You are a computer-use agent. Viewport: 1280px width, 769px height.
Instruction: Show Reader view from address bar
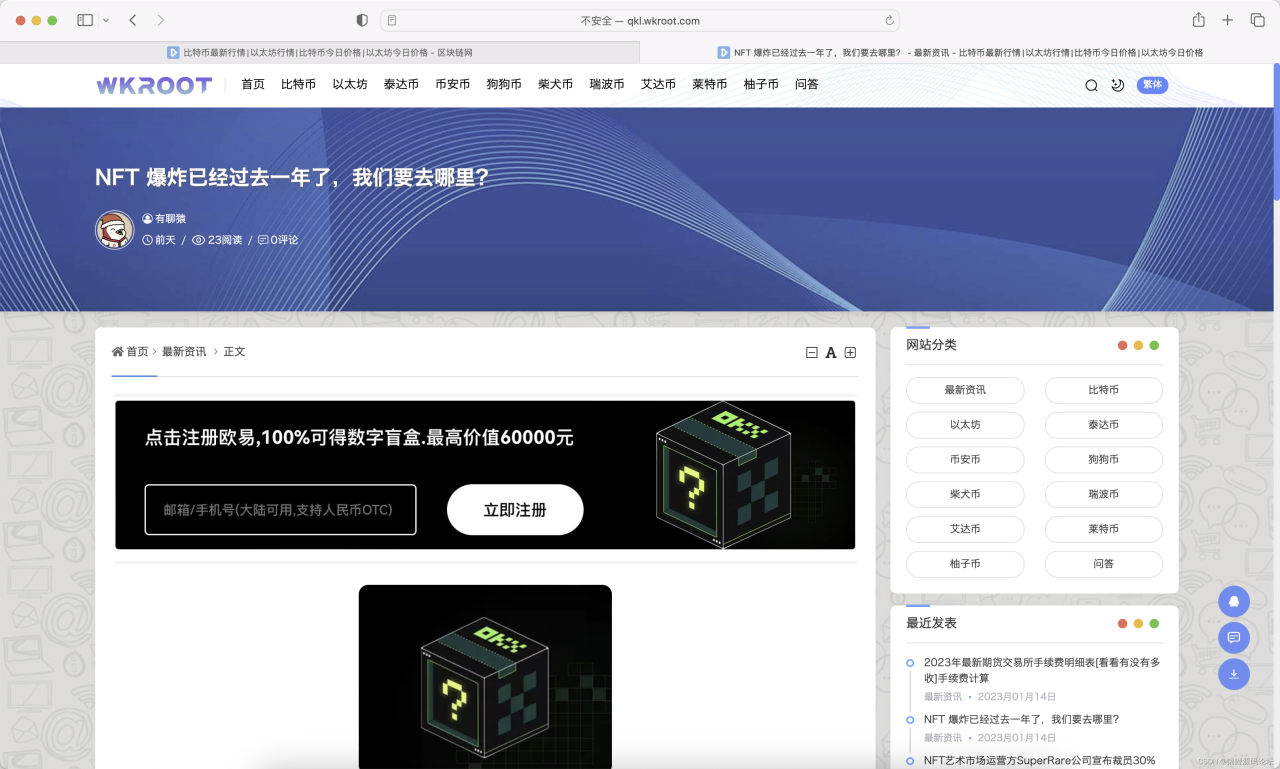pyautogui.click(x=392, y=20)
